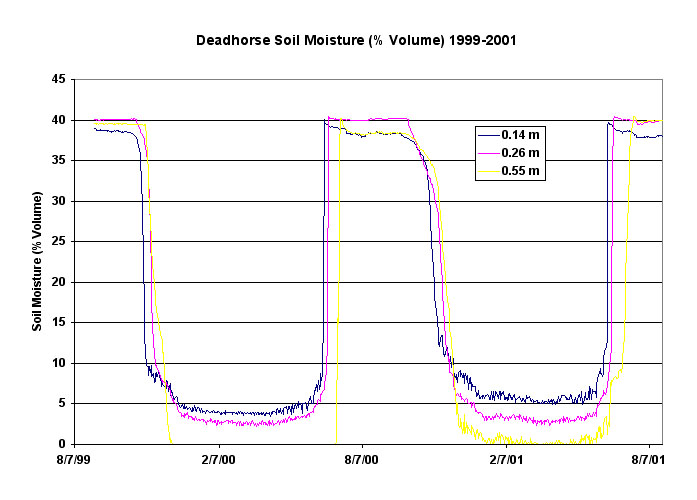The height and width of the screenshot is (500, 697).
Task: Click the 45 value on the y-axis
Action: [60, 80]
